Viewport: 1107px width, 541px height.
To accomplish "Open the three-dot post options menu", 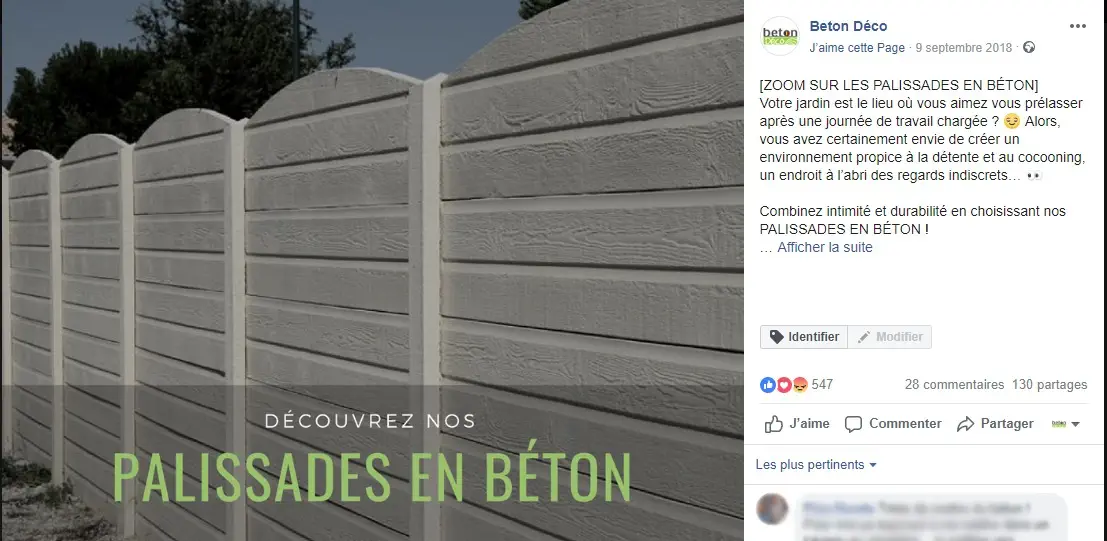I will tap(1077, 26).
